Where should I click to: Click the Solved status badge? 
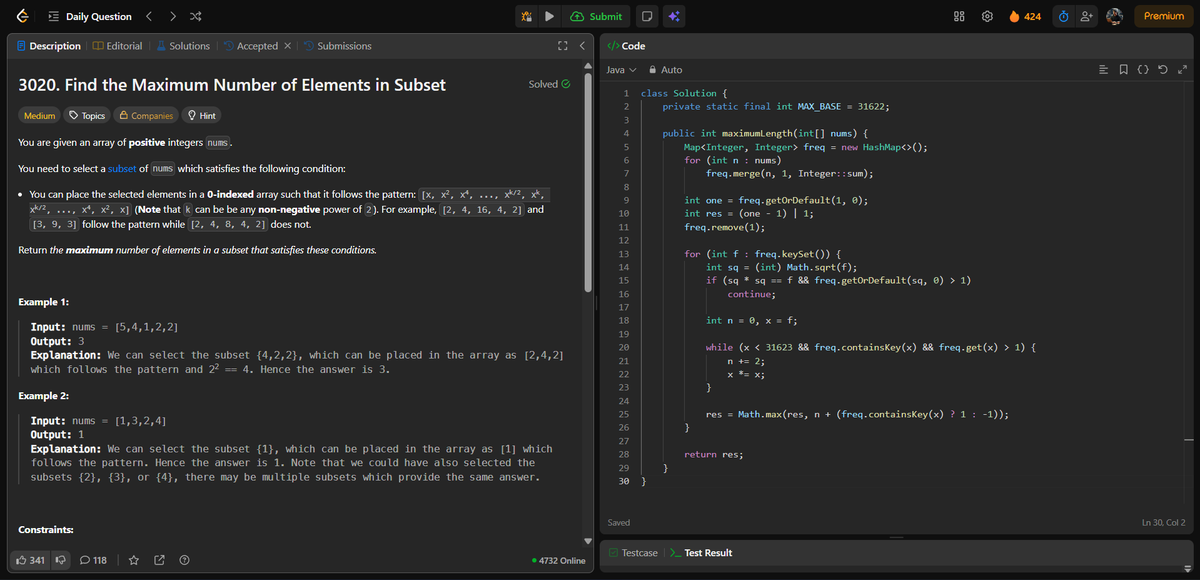click(x=549, y=84)
